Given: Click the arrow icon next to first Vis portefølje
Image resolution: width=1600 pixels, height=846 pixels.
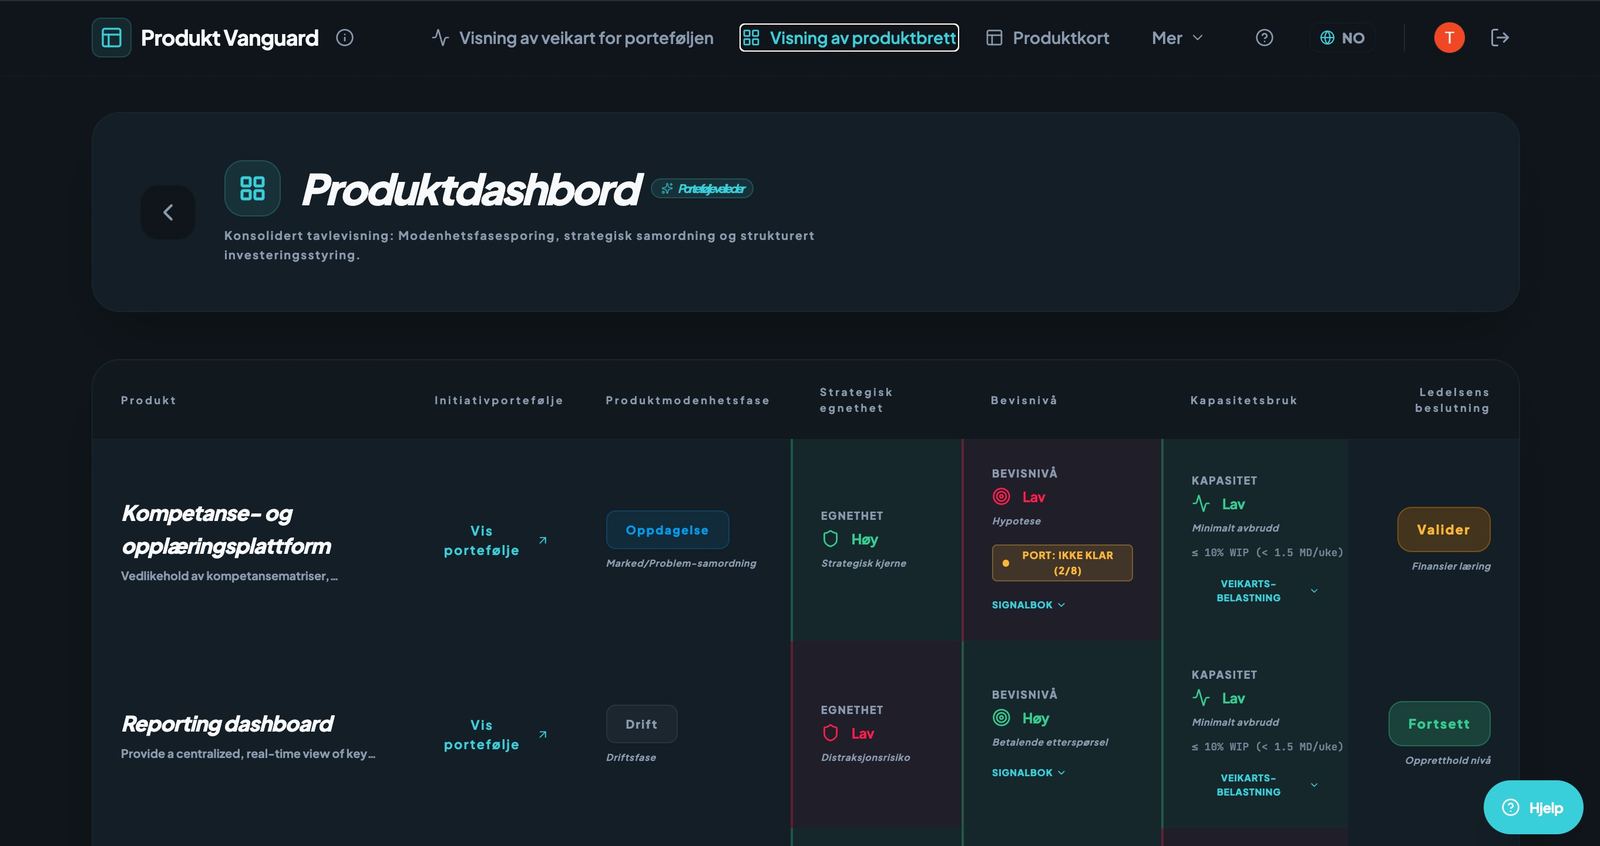Looking at the screenshot, I should pyautogui.click(x=543, y=540).
